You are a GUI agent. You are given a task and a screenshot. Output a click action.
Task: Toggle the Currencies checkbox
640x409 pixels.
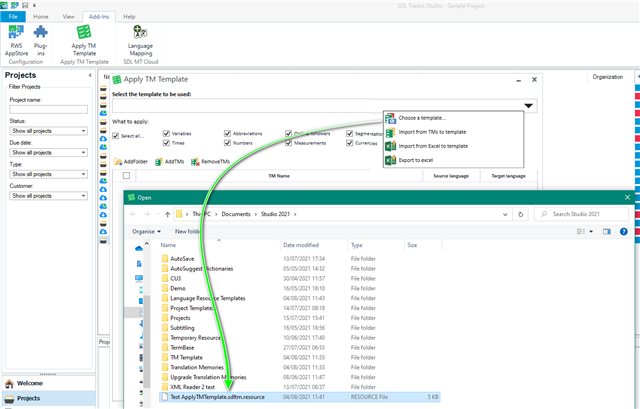click(349, 143)
